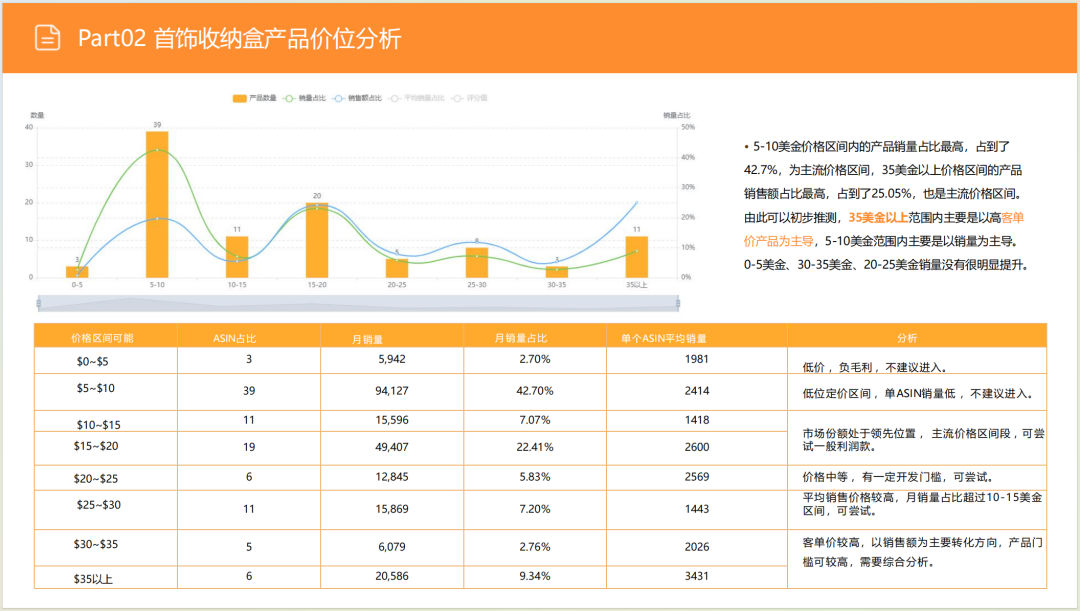Select the 25-30 price range bar

click(x=477, y=262)
